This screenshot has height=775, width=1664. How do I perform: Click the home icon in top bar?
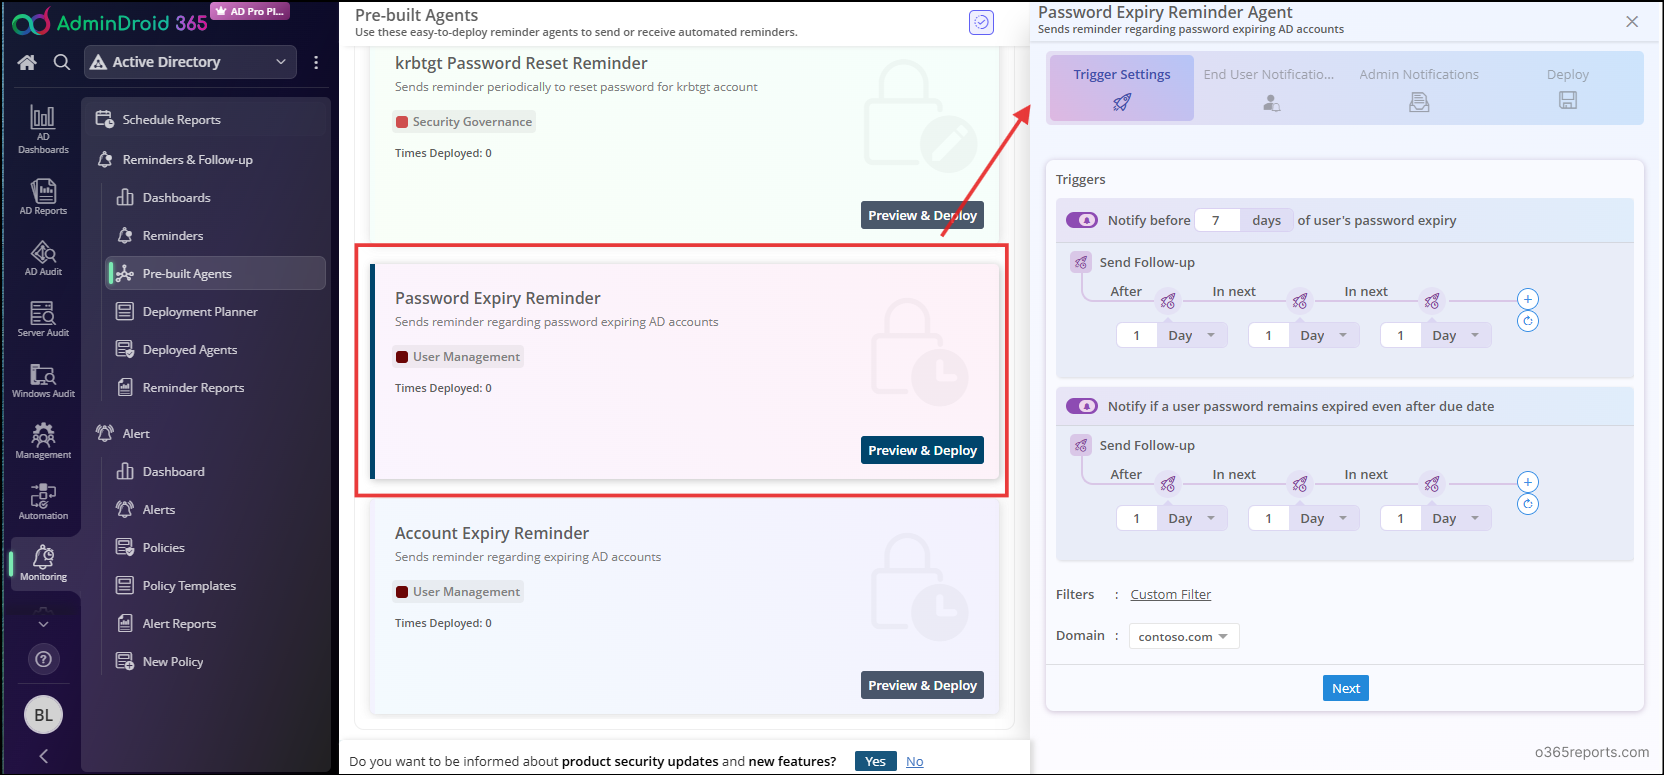[x=27, y=62]
